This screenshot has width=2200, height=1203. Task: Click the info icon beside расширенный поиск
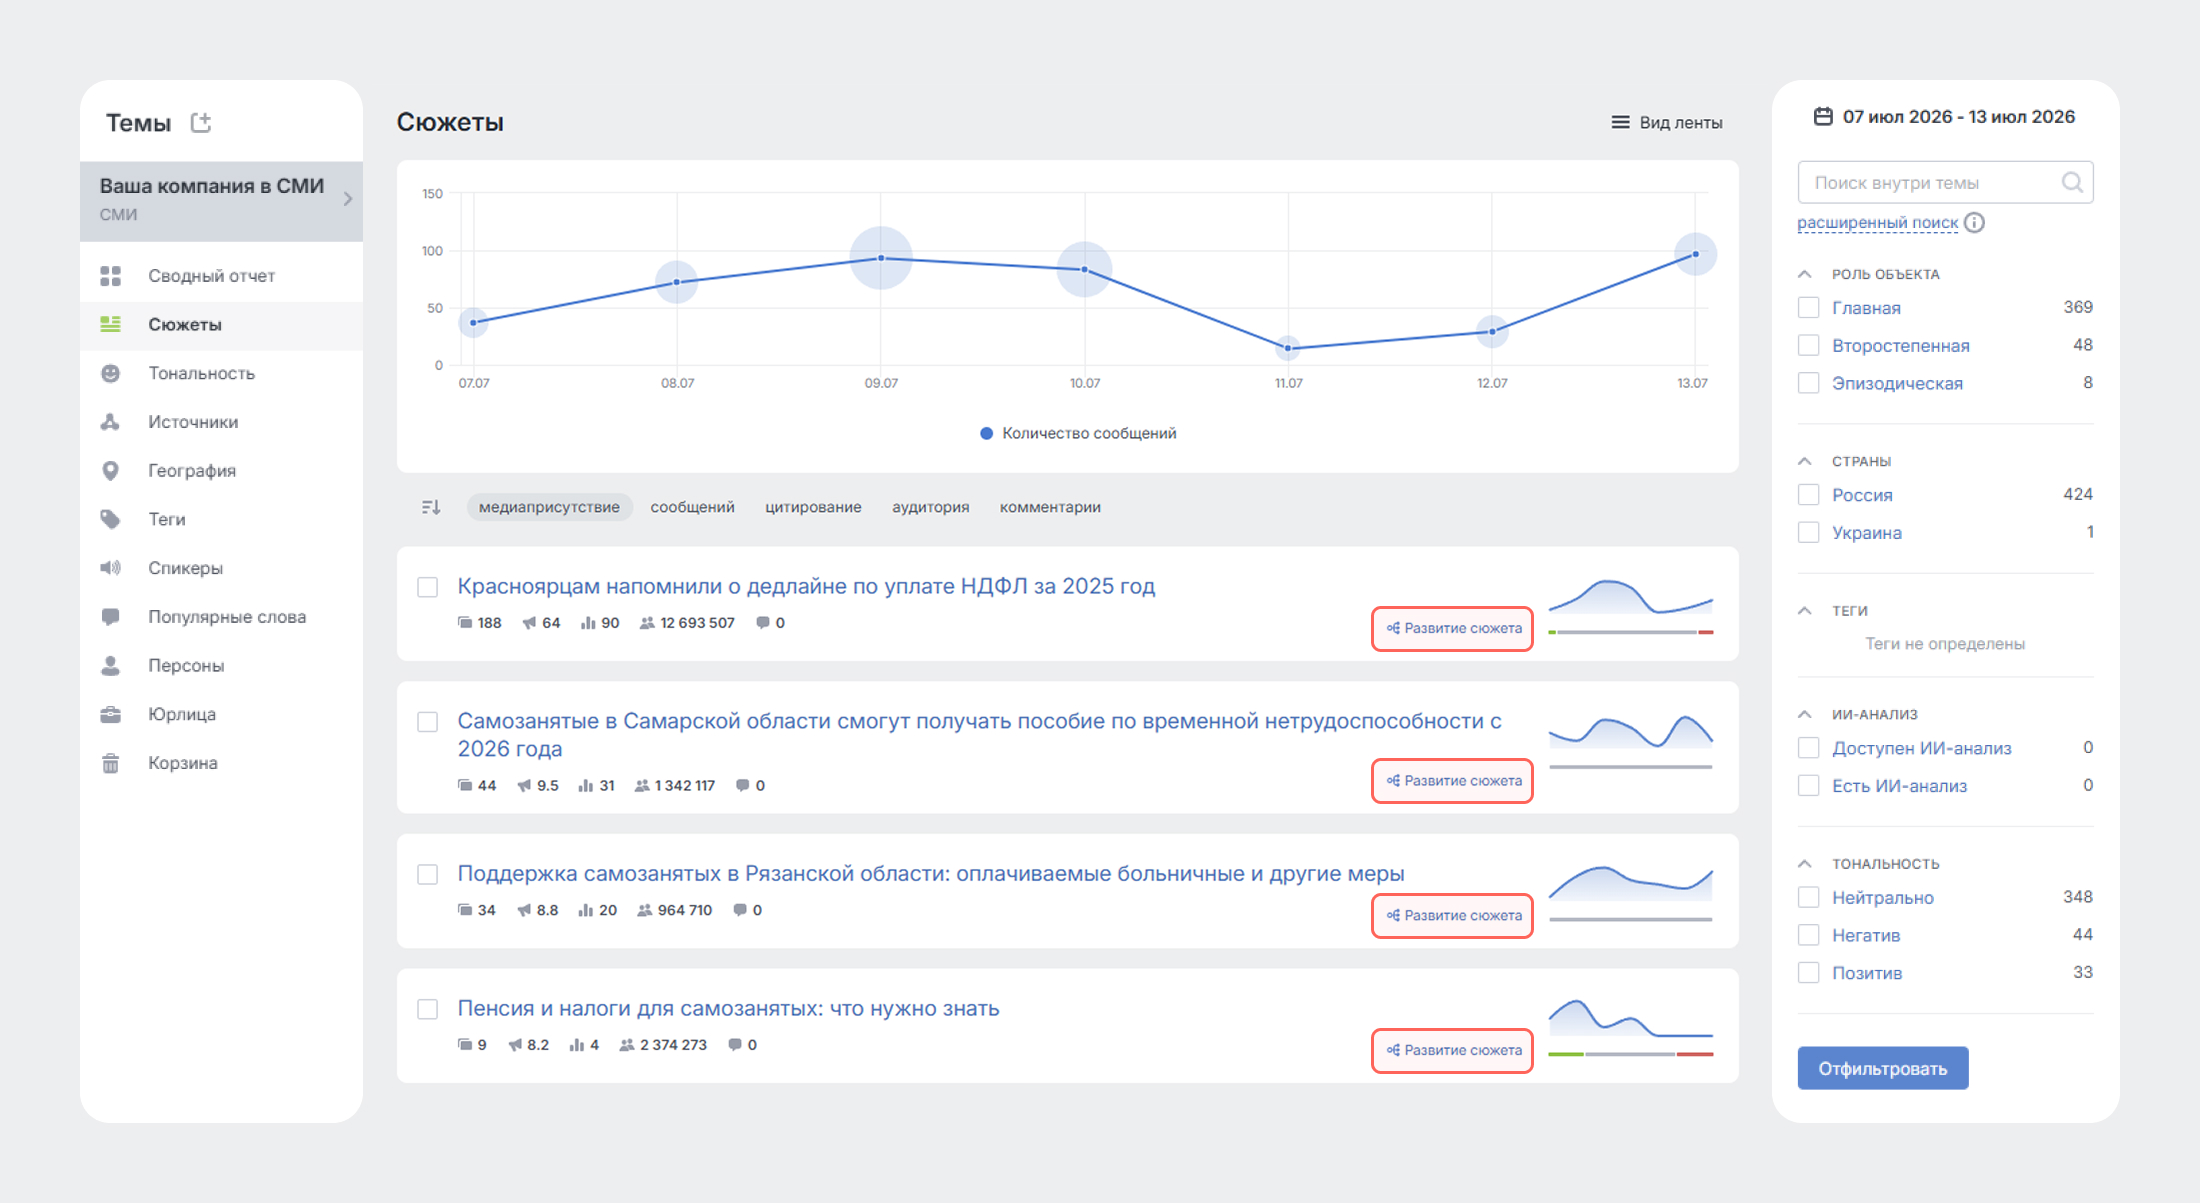click(x=1975, y=222)
